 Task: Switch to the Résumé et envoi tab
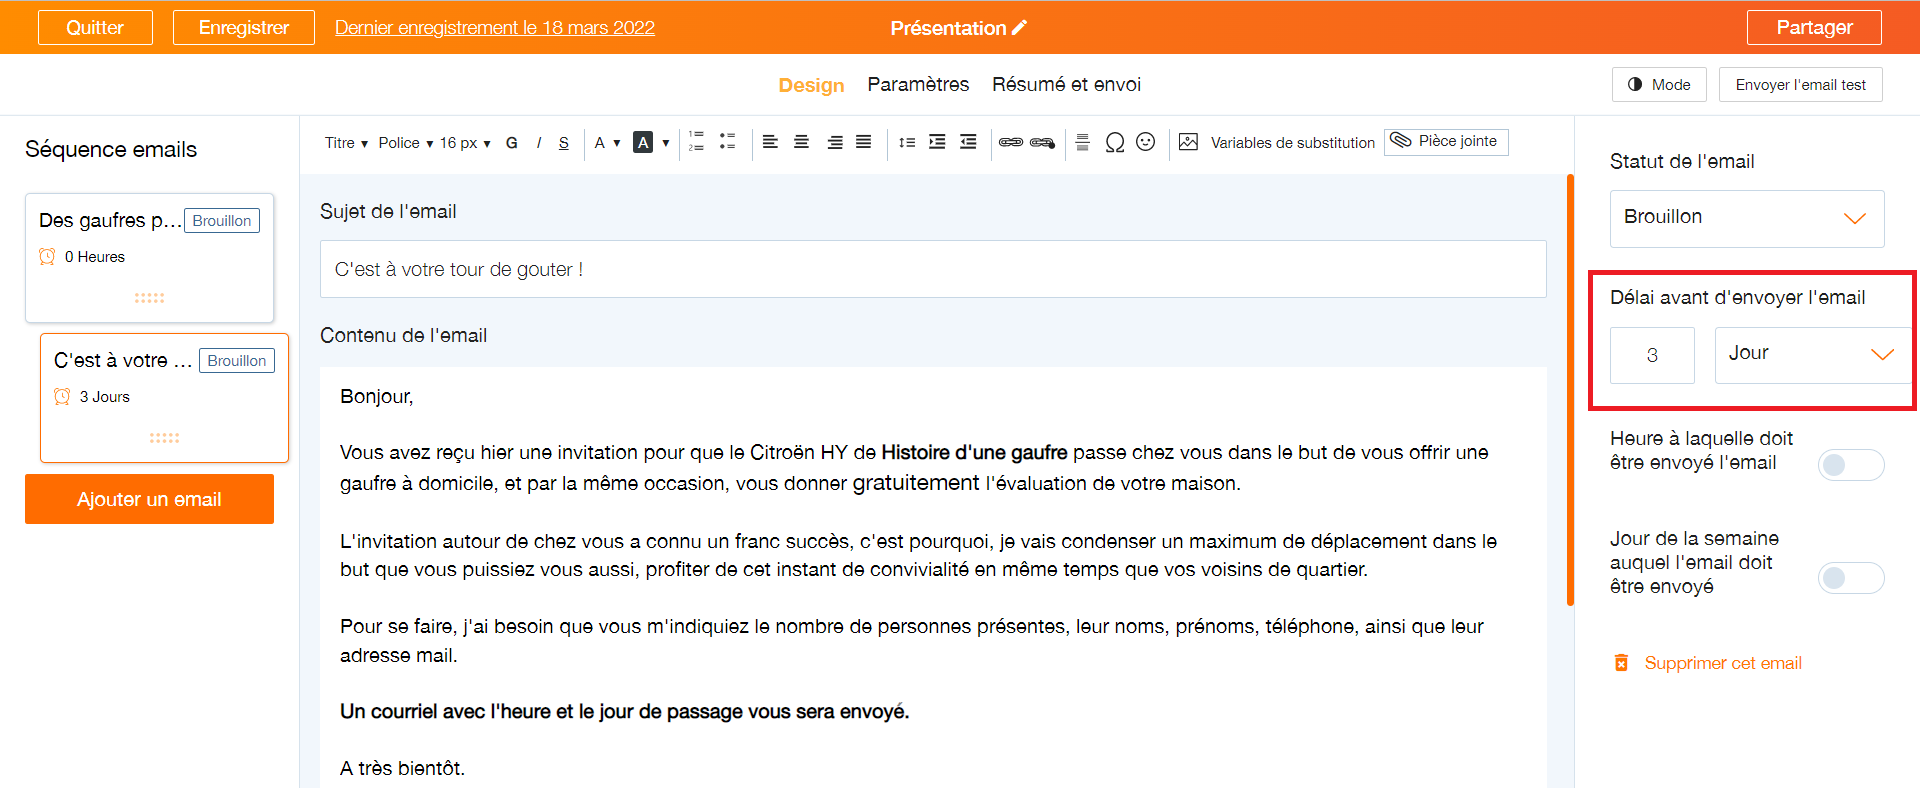[x=1066, y=85]
